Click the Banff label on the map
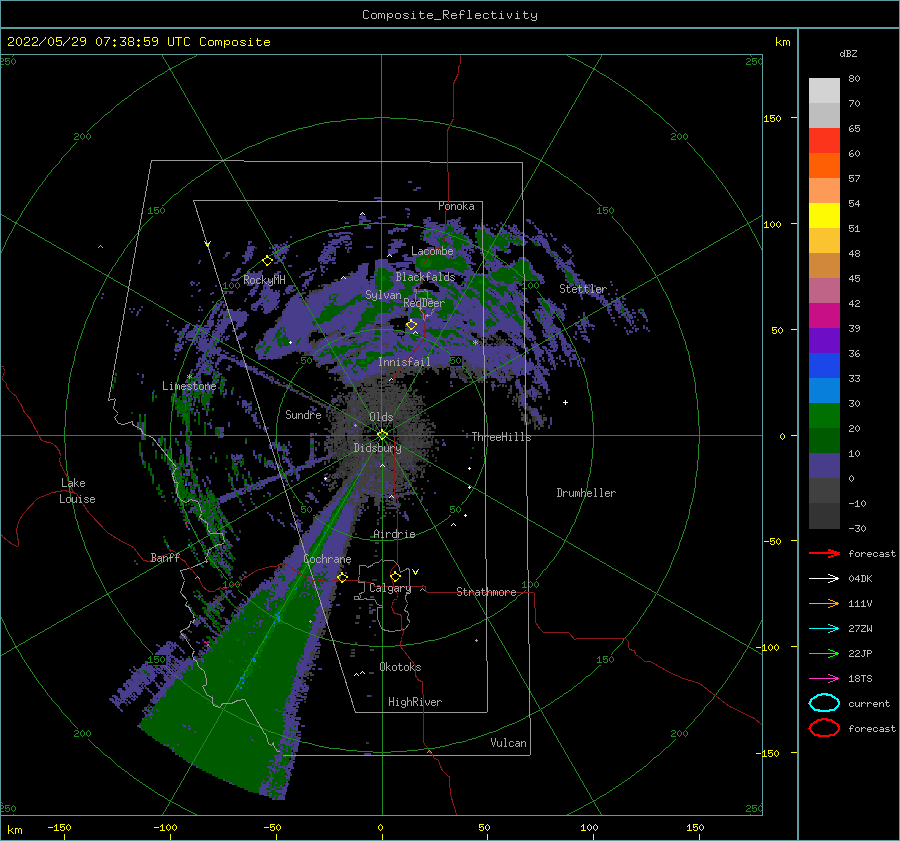This screenshot has width=900, height=841. pos(165,558)
